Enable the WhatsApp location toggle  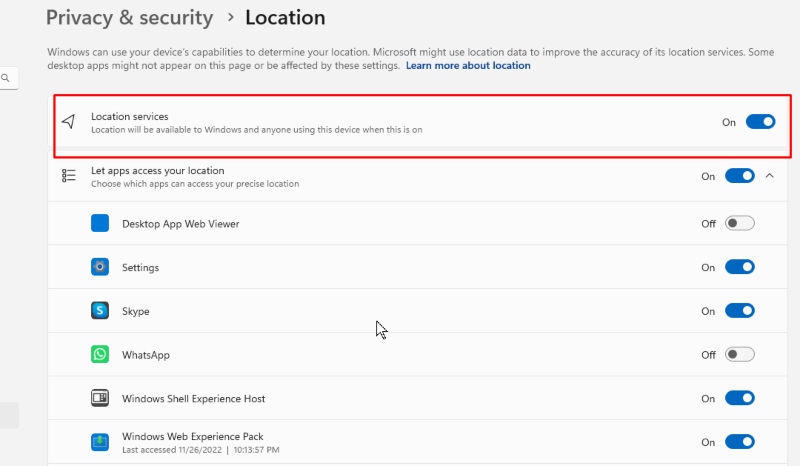pyautogui.click(x=739, y=354)
